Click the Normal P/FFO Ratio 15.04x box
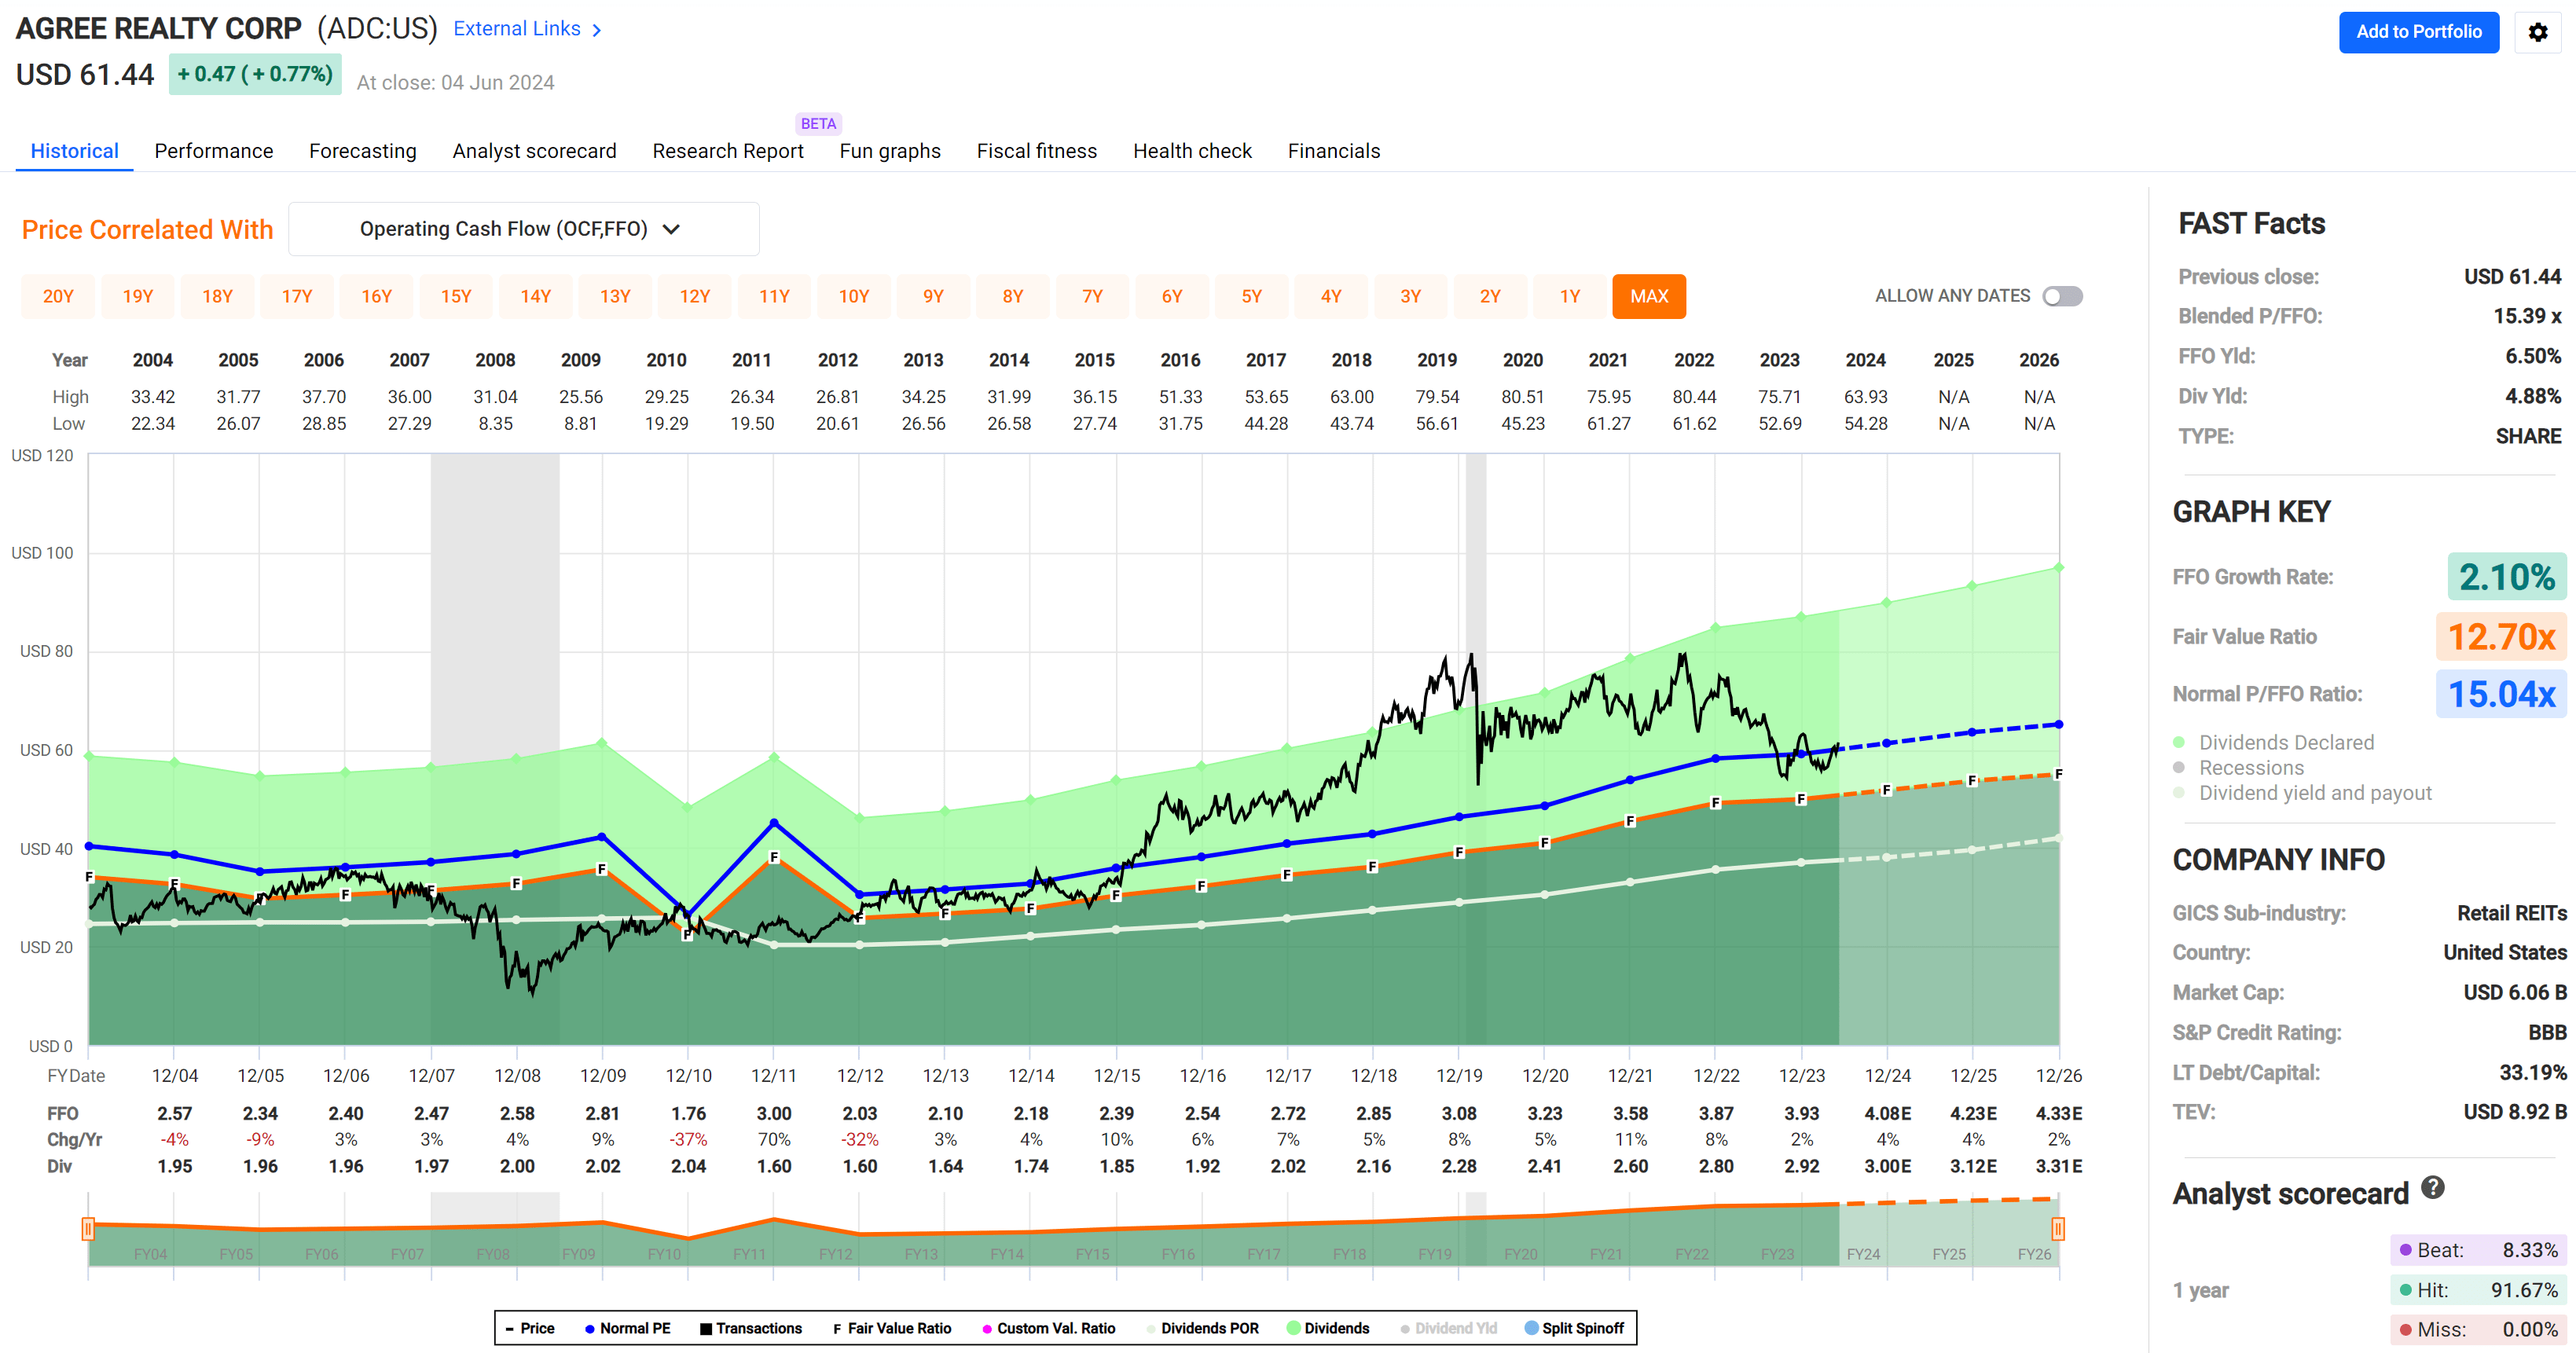This screenshot has height=1353, width=2576. coord(2501,693)
